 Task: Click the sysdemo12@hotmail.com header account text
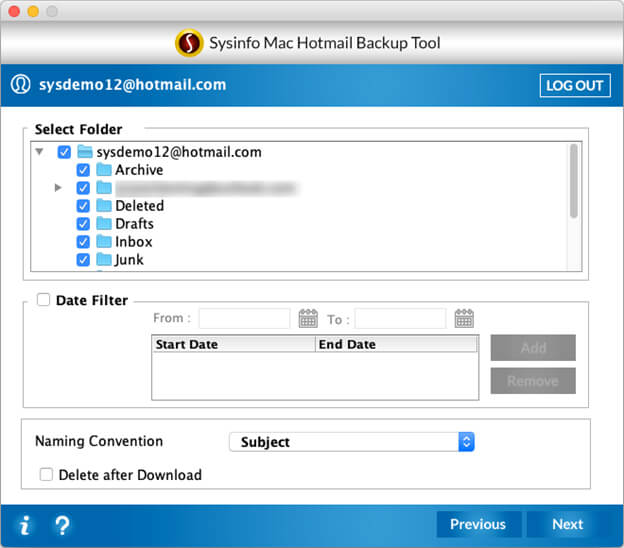point(133,84)
